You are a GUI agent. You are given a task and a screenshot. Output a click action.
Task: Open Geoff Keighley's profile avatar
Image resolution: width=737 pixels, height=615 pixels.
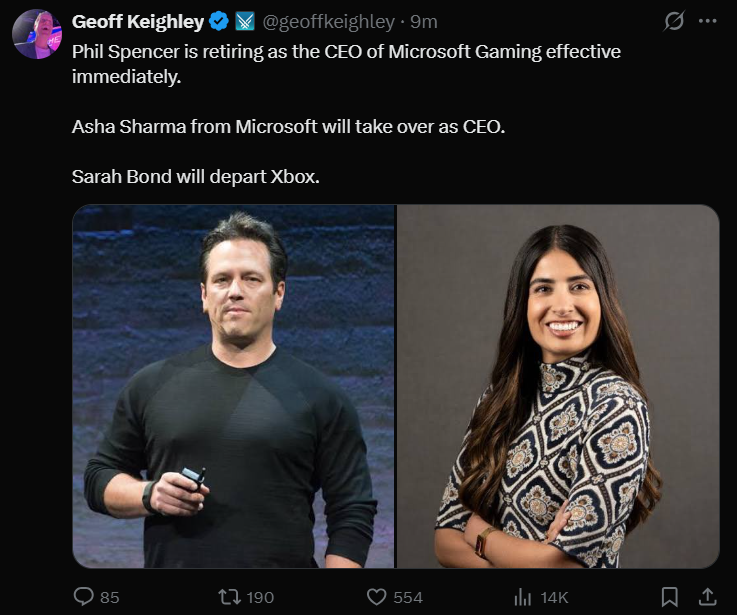tap(37, 35)
